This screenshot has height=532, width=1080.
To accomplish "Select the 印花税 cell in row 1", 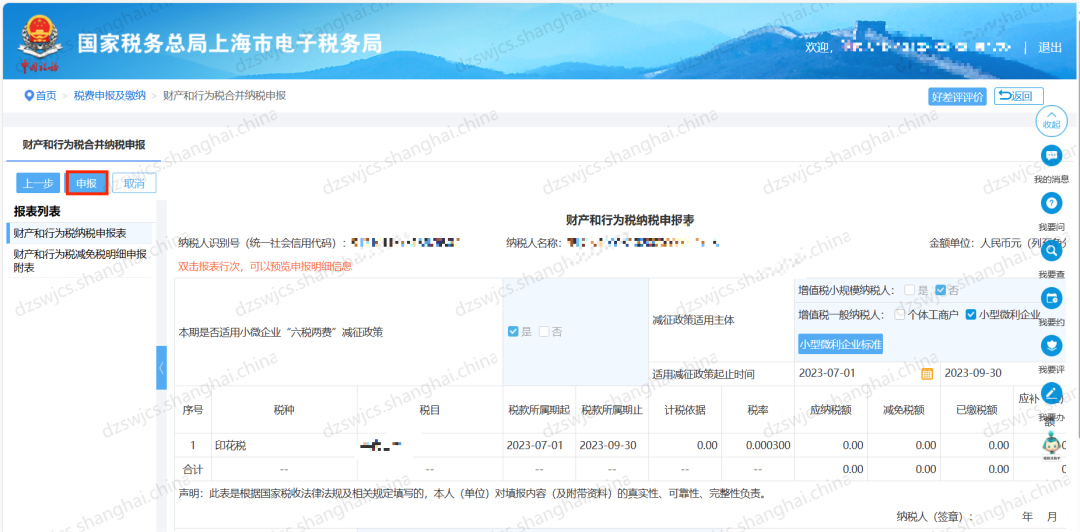I will coord(284,446).
